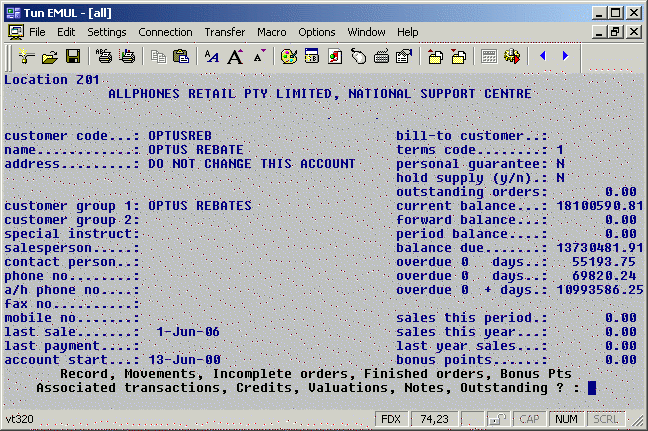
Task: Click the name value OPTUS REBATE
Action: point(196,150)
